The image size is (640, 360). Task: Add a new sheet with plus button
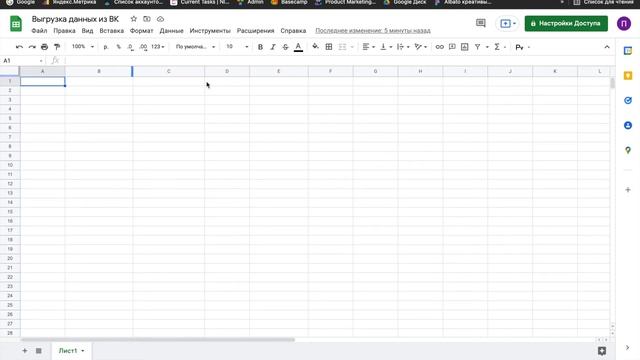pyautogui.click(x=24, y=351)
